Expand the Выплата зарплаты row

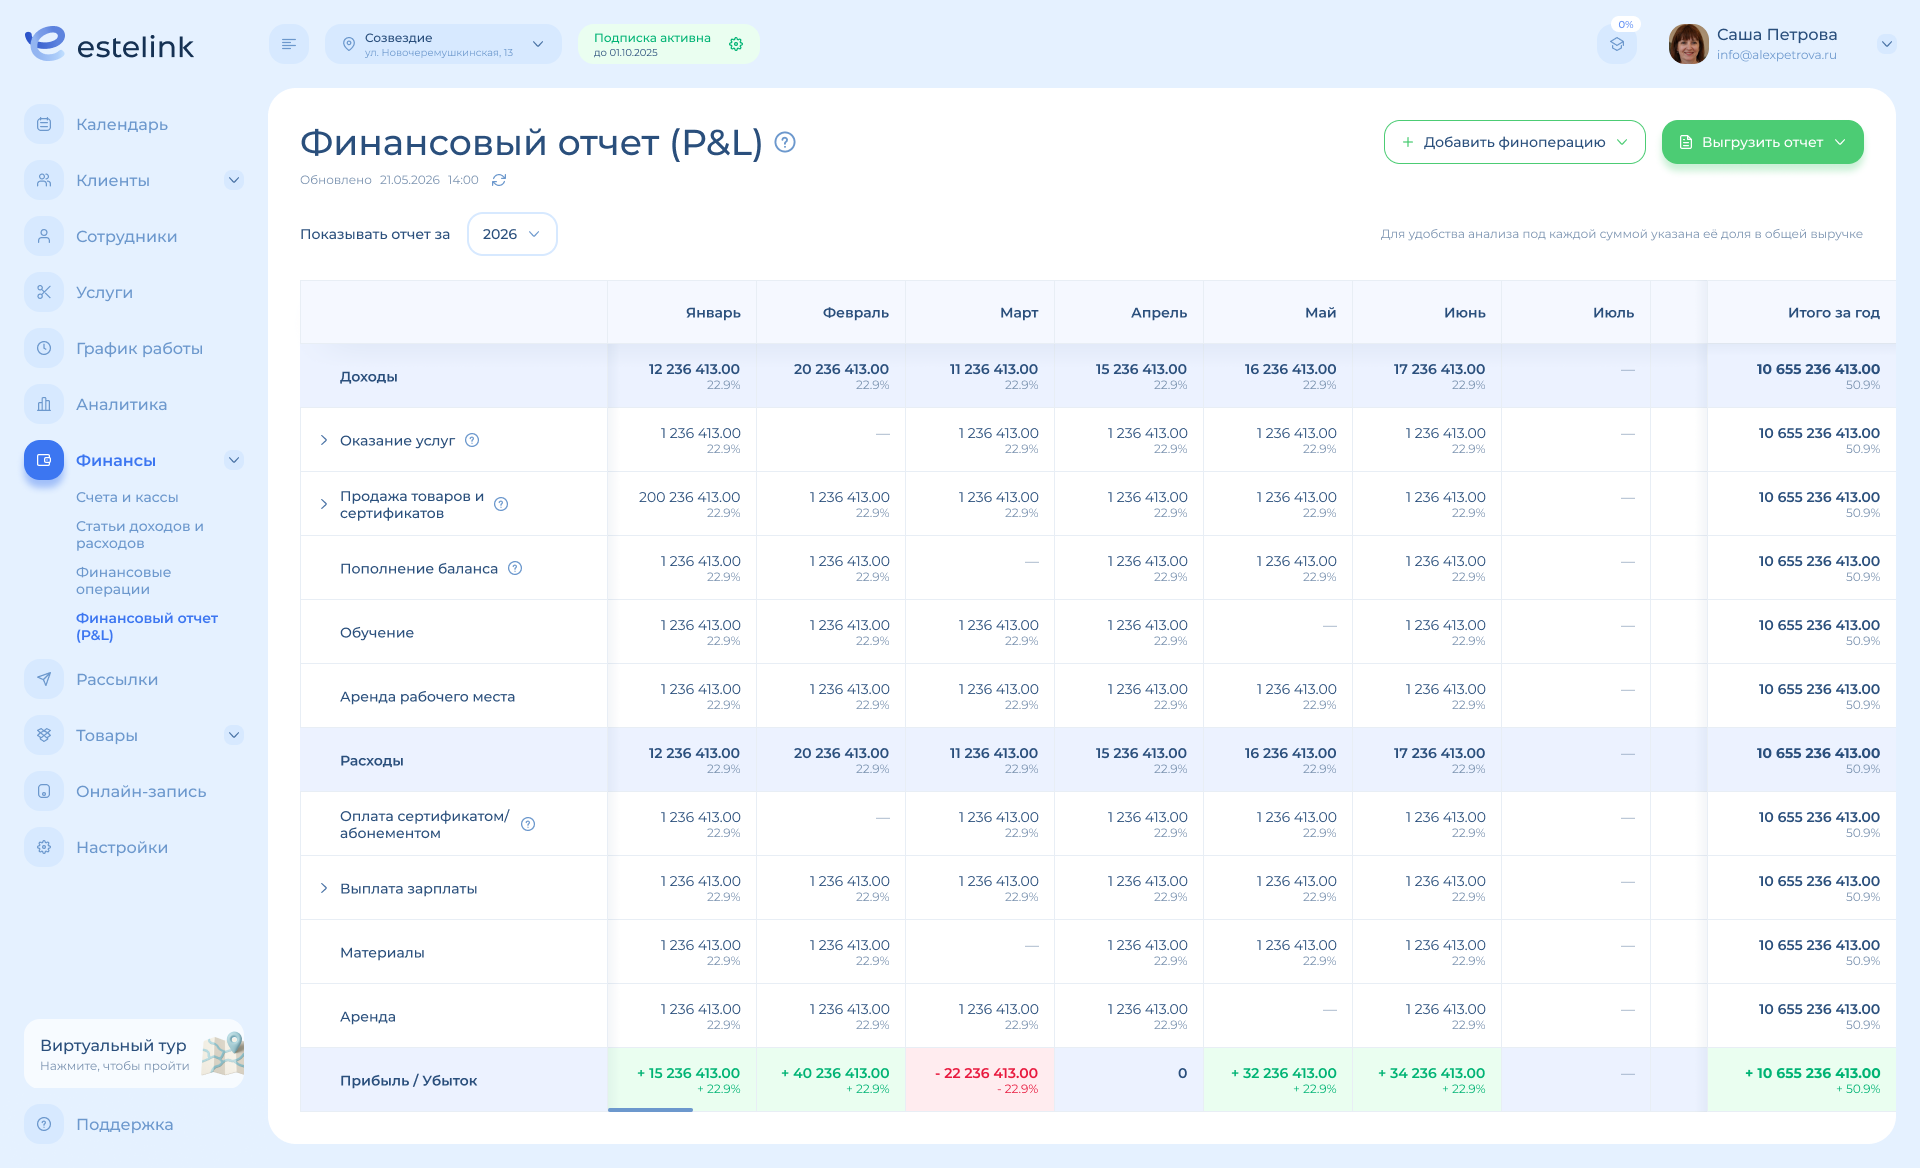(323, 888)
